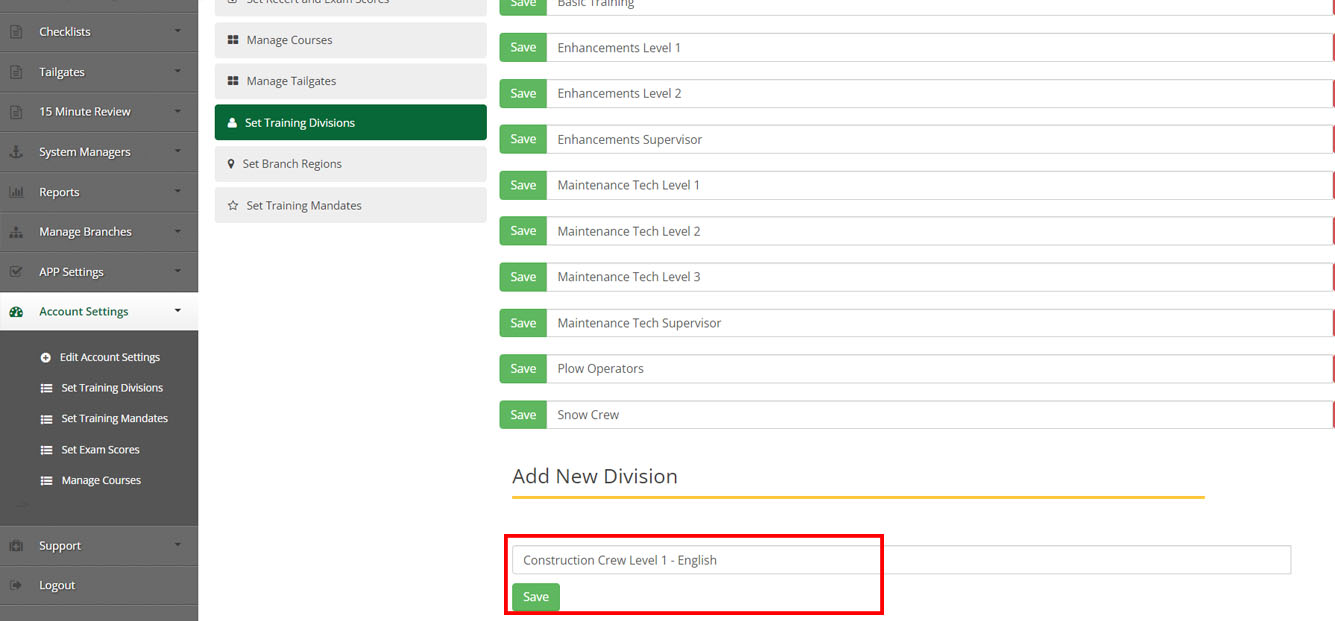Click star icon beside Set Training Mandates panel item
Image resolution: width=1335 pixels, height=621 pixels.
[x=233, y=206]
